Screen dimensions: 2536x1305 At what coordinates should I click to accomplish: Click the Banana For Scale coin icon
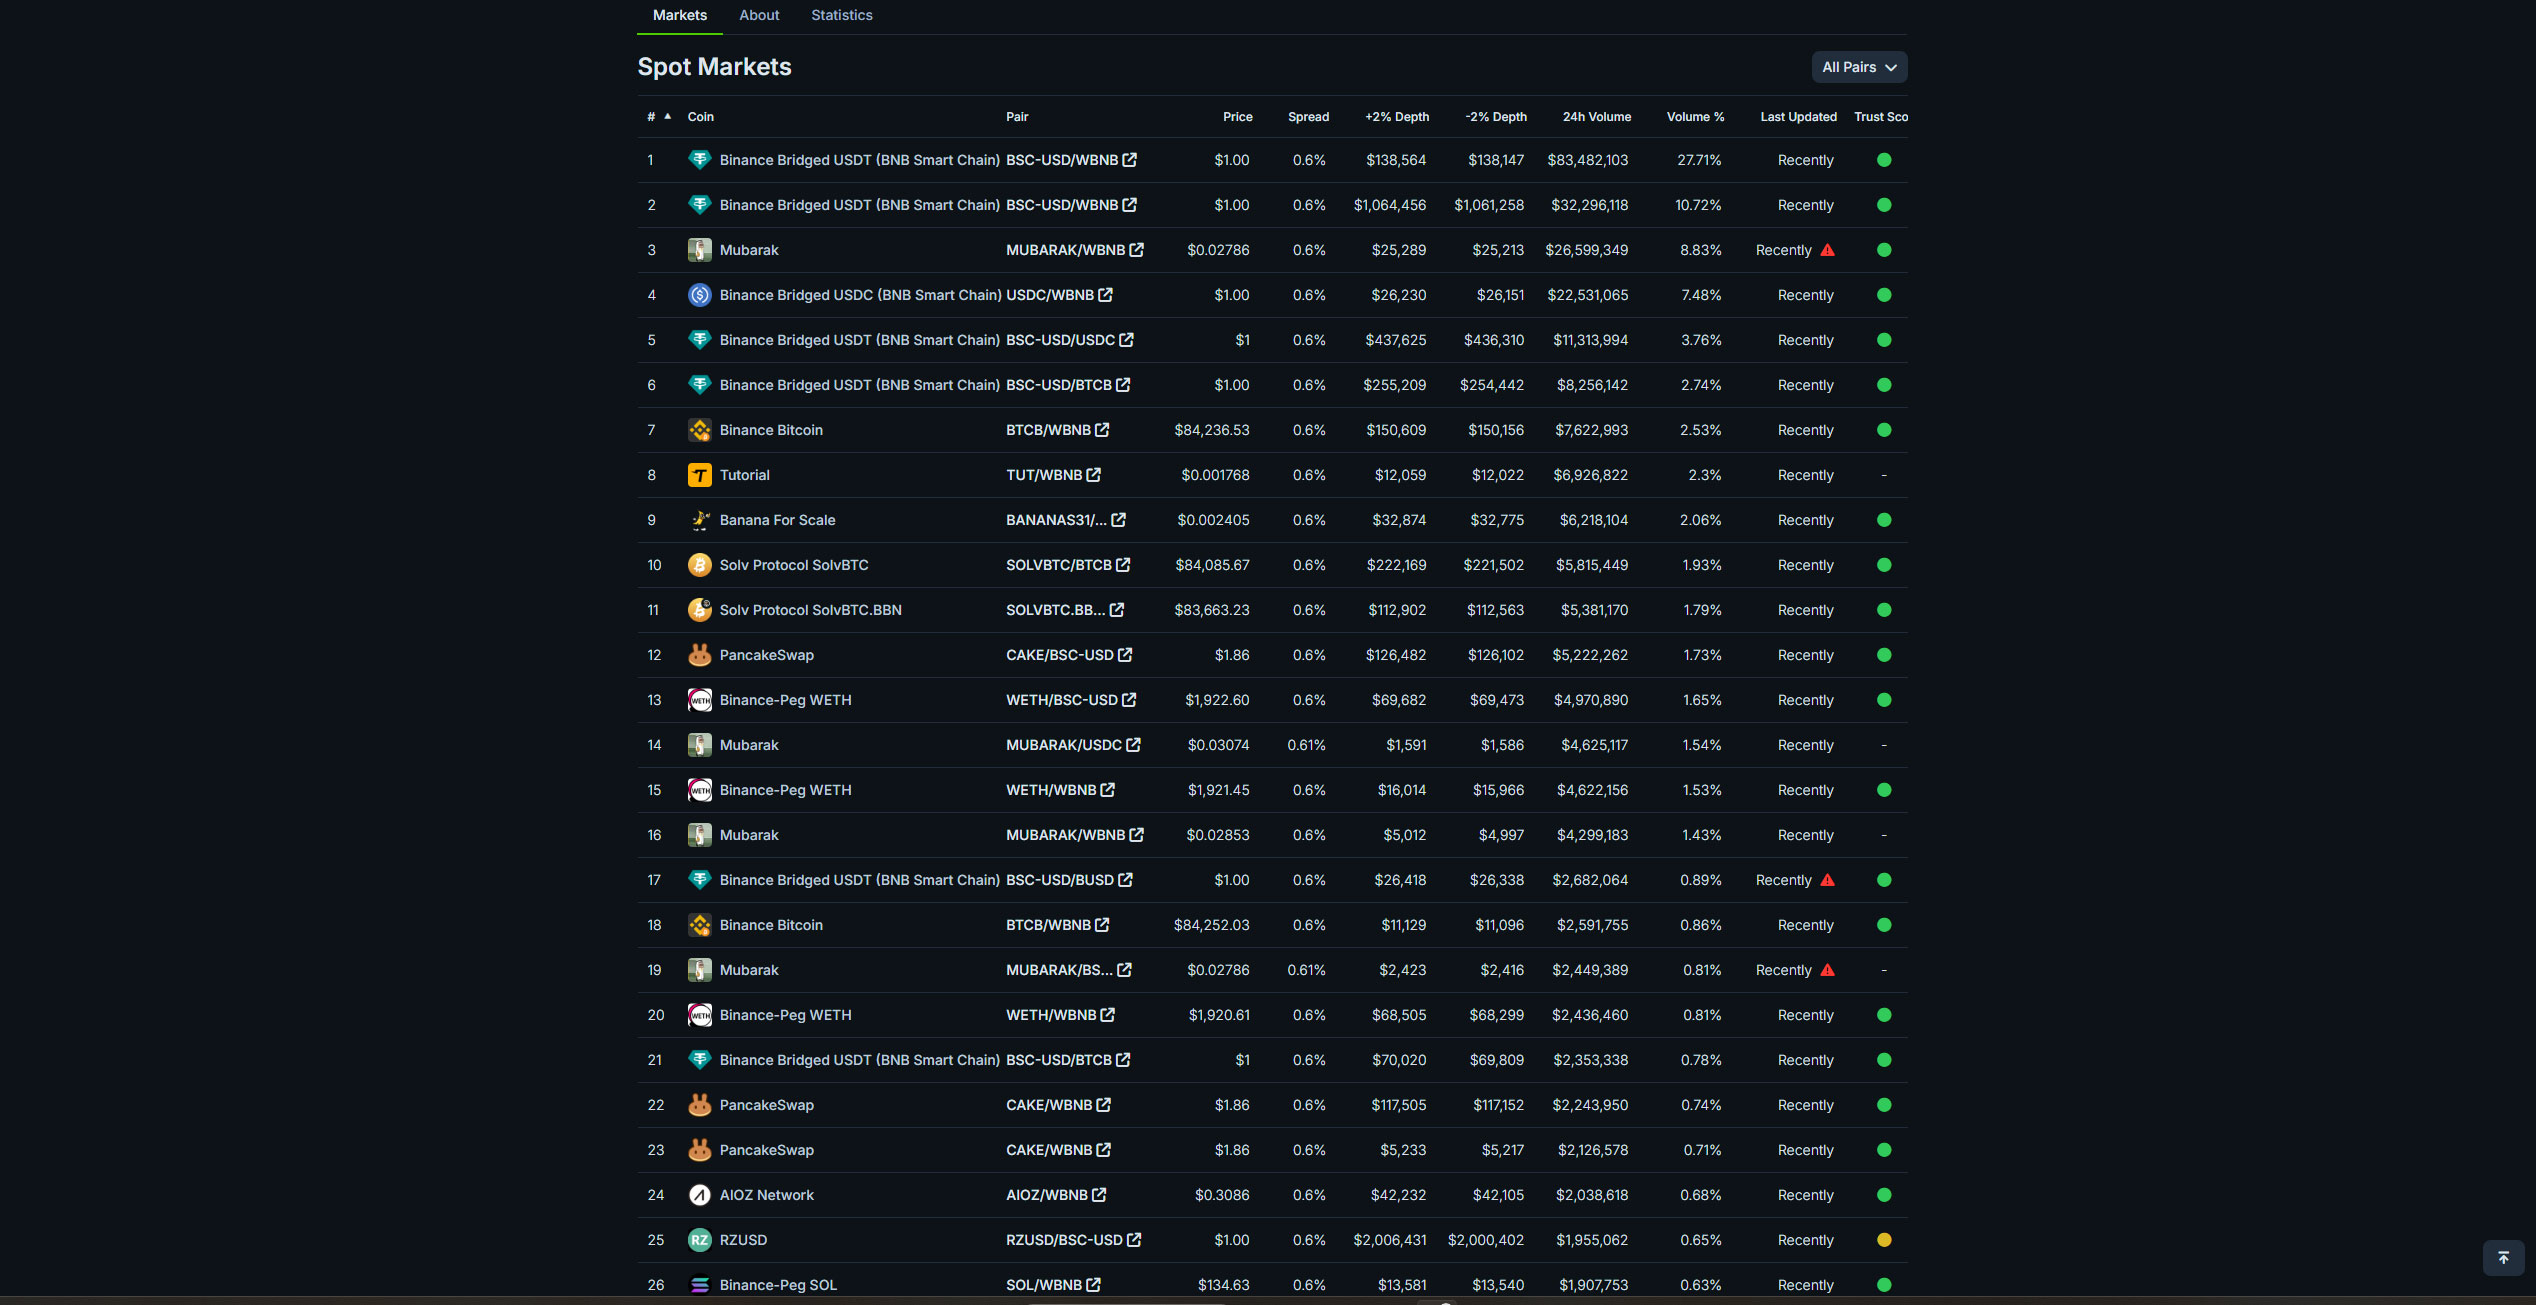tap(700, 520)
